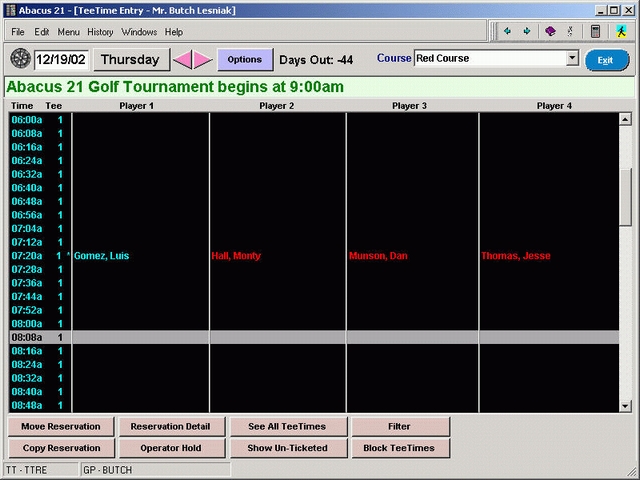Image resolution: width=640 pixels, height=480 pixels.
Task: Select the 06:00a tee time row
Action: click(x=313, y=120)
